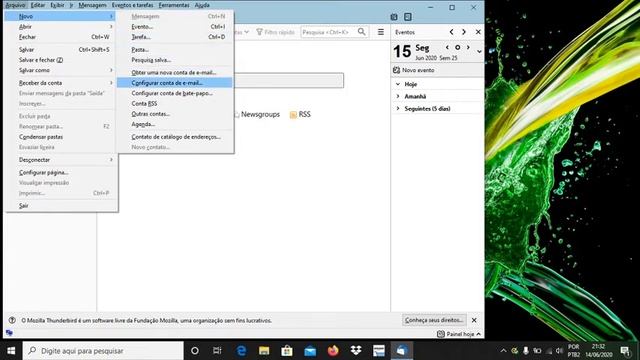Open the hamburger application menu

(x=380, y=32)
